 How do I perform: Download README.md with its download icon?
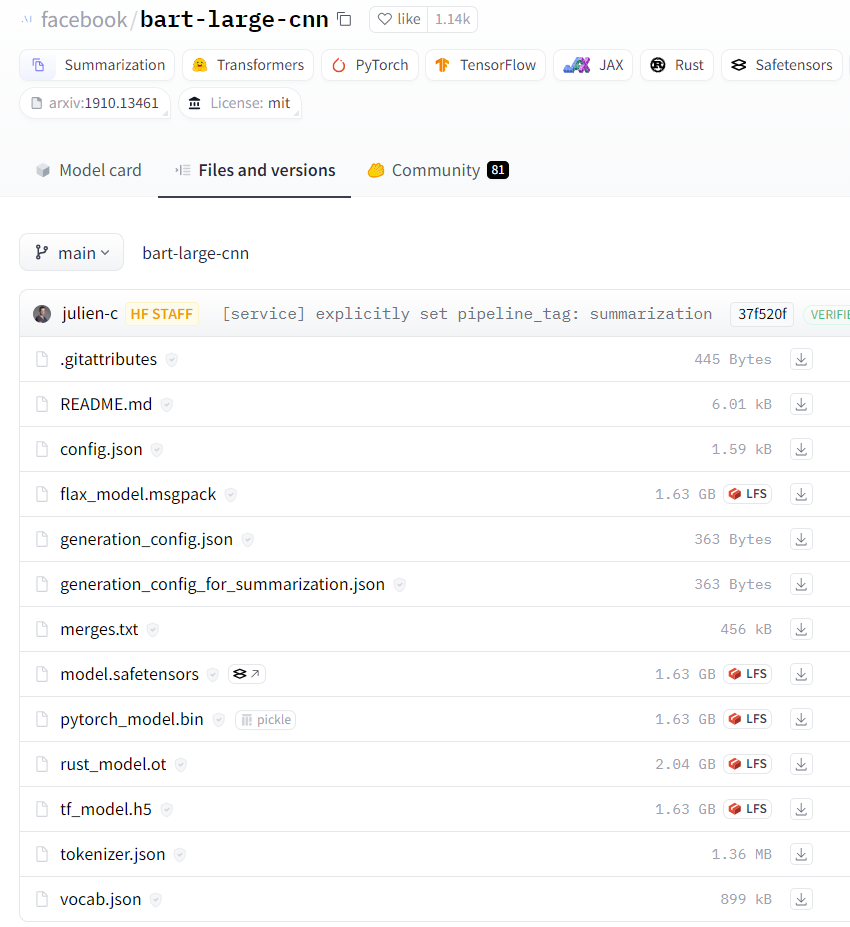click(801, 404)
